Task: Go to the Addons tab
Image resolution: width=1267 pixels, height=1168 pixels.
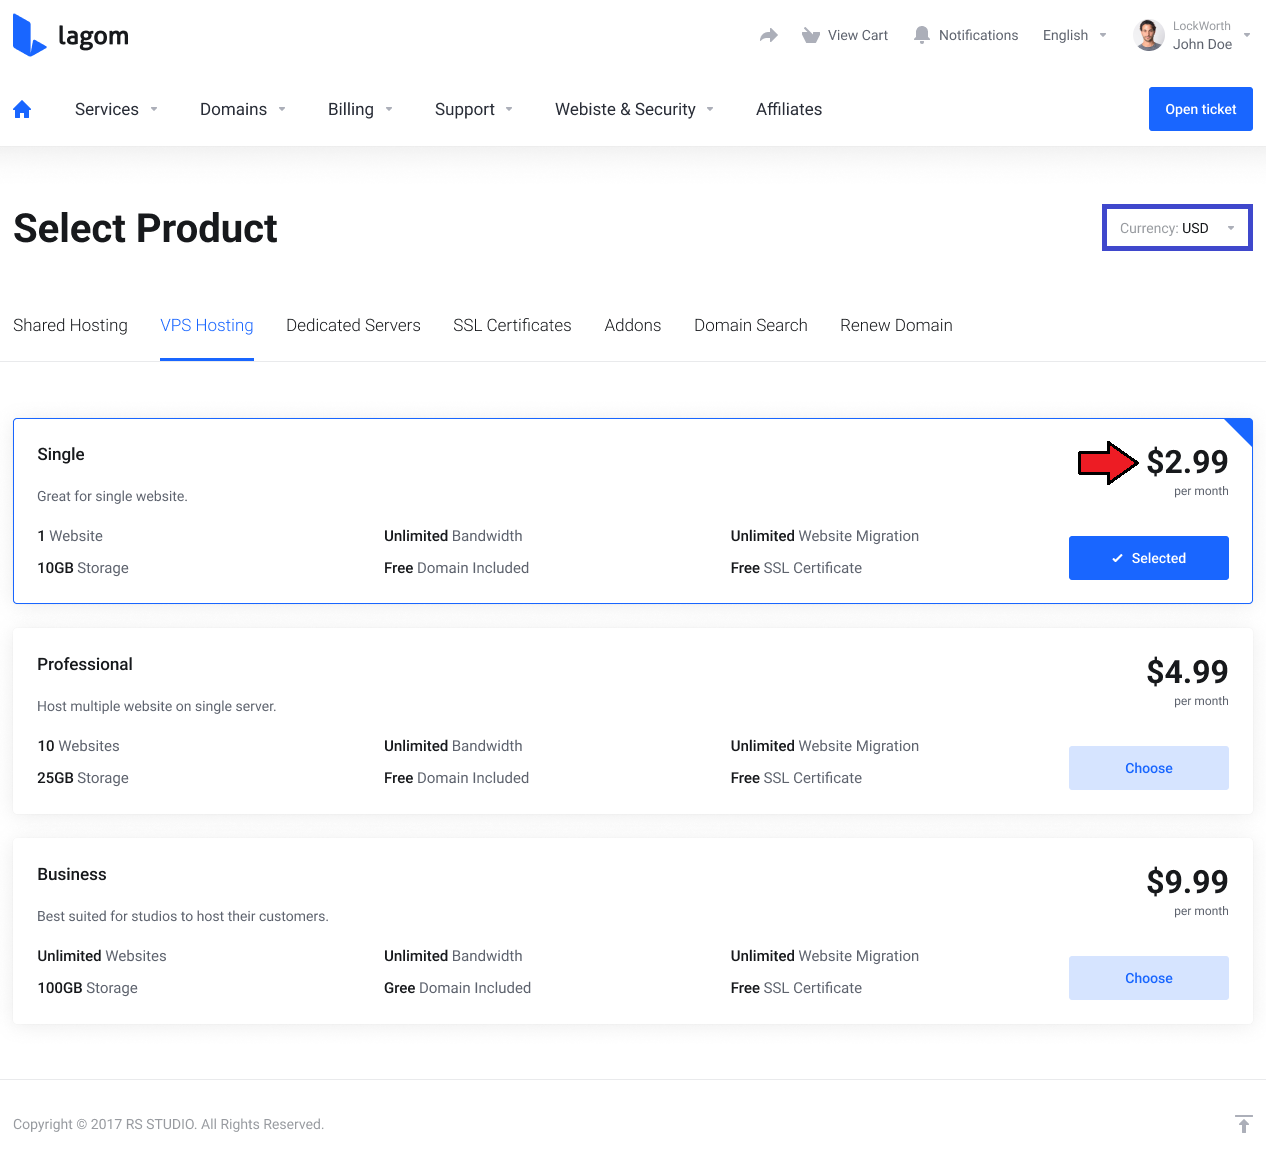Action: tap(633, 325)
